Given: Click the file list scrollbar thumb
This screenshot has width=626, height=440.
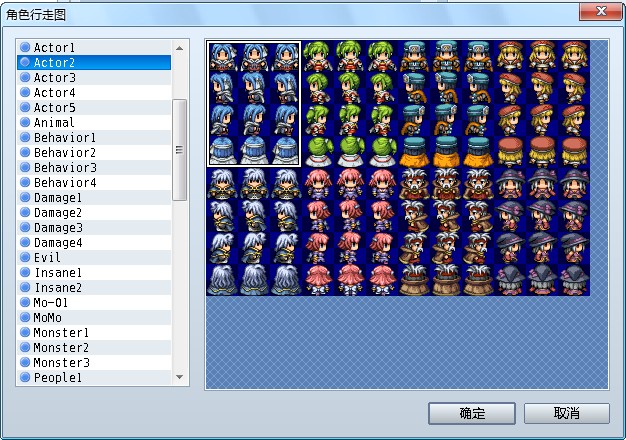Looking at the screenshot, I should (x=180, y=150).
